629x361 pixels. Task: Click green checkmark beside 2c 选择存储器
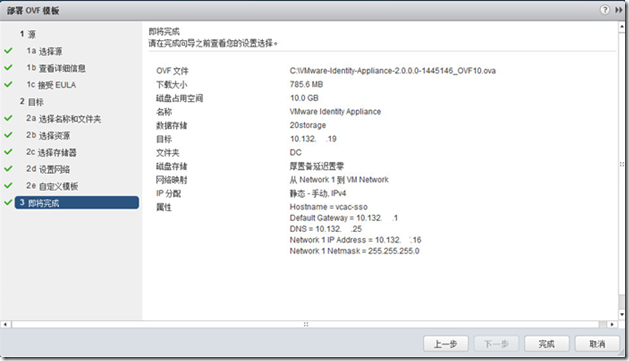(8, 152)
